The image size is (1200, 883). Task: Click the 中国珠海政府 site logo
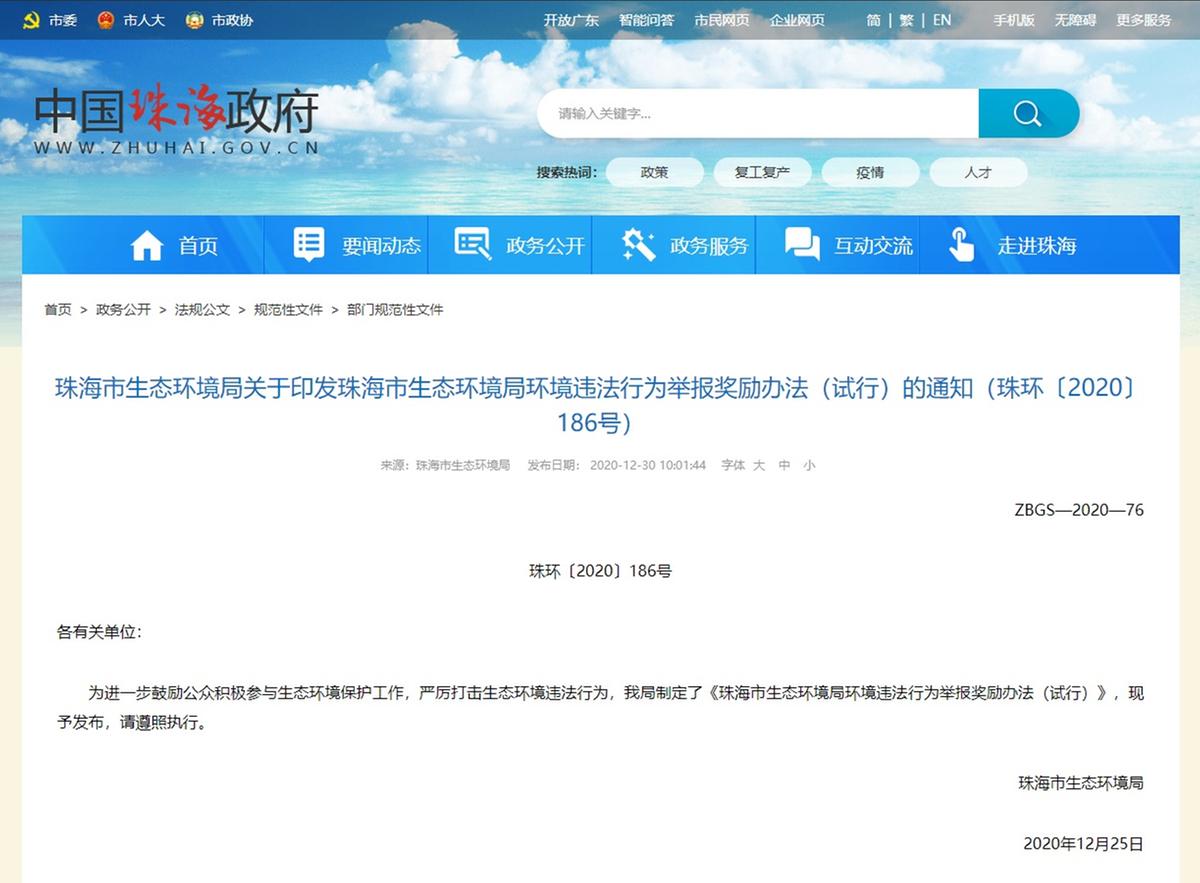(177, 122)
